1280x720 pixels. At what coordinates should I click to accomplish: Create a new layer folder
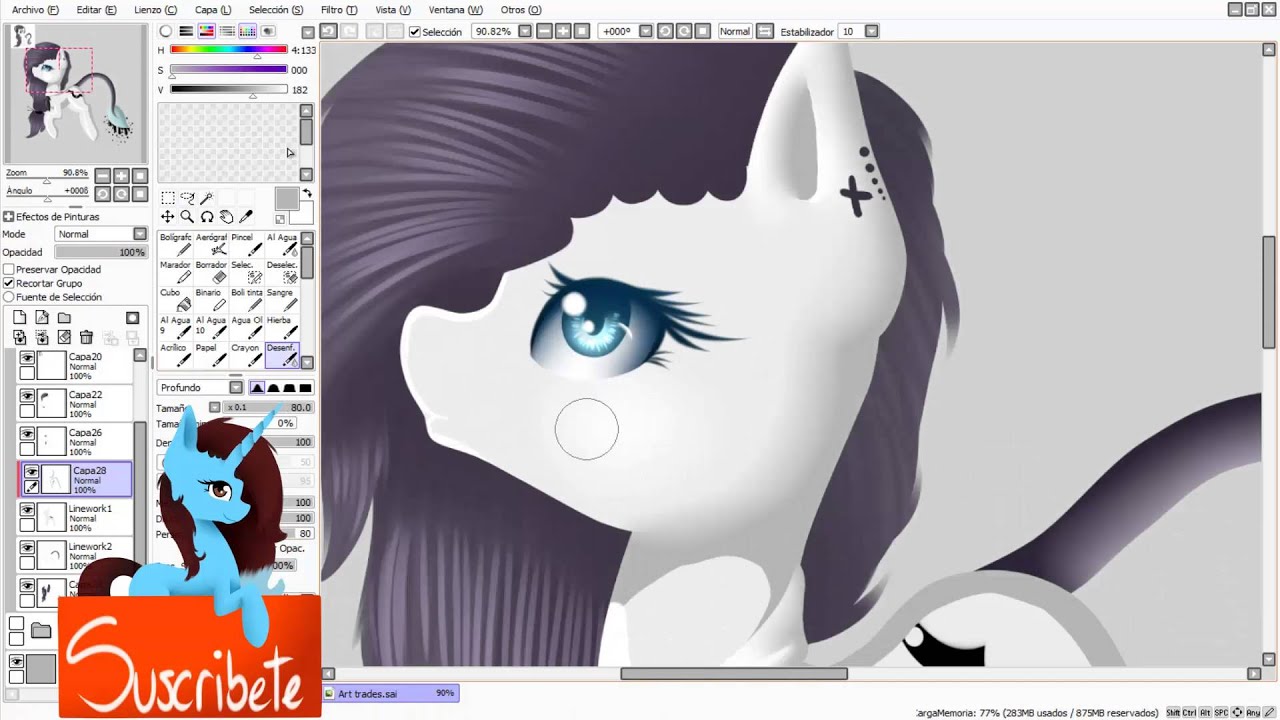point(64,318)
